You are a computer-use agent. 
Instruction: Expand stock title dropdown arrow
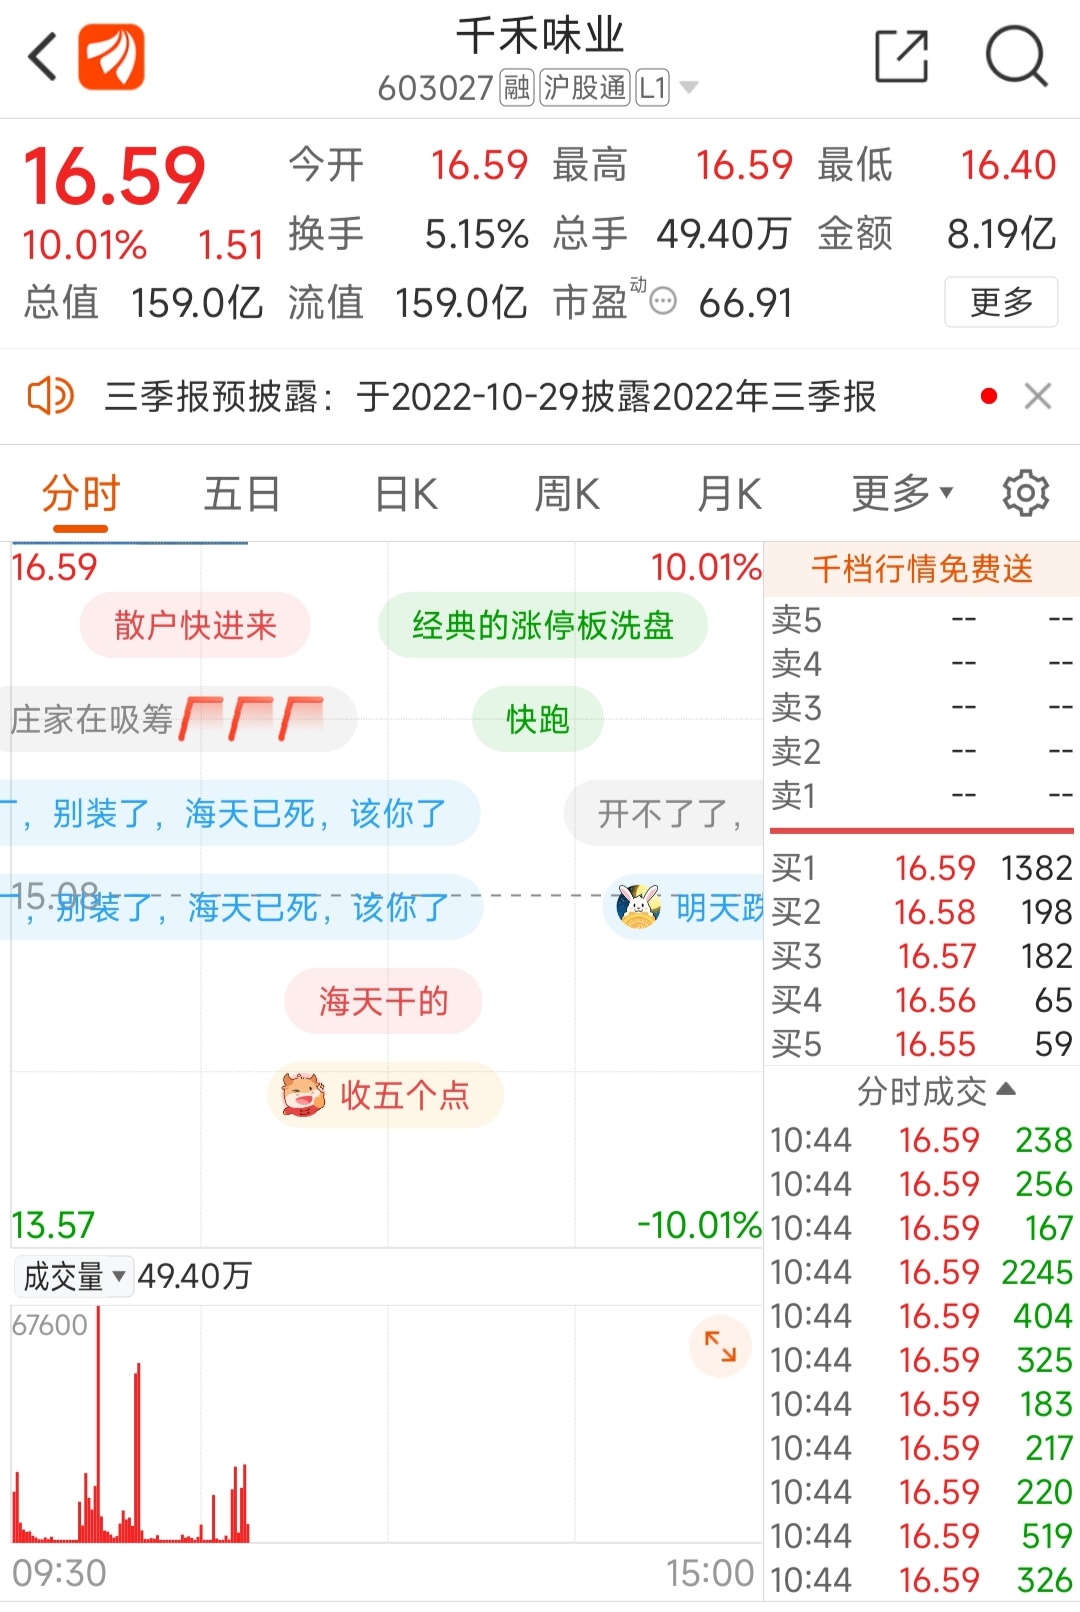pos(688,88)
